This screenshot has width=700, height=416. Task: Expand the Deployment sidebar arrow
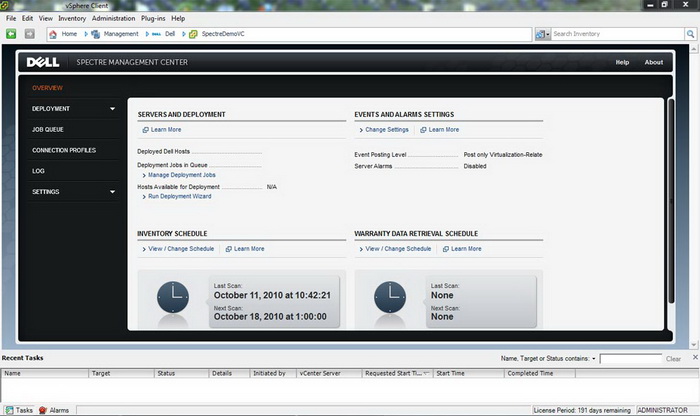click(x=112, y=108)
